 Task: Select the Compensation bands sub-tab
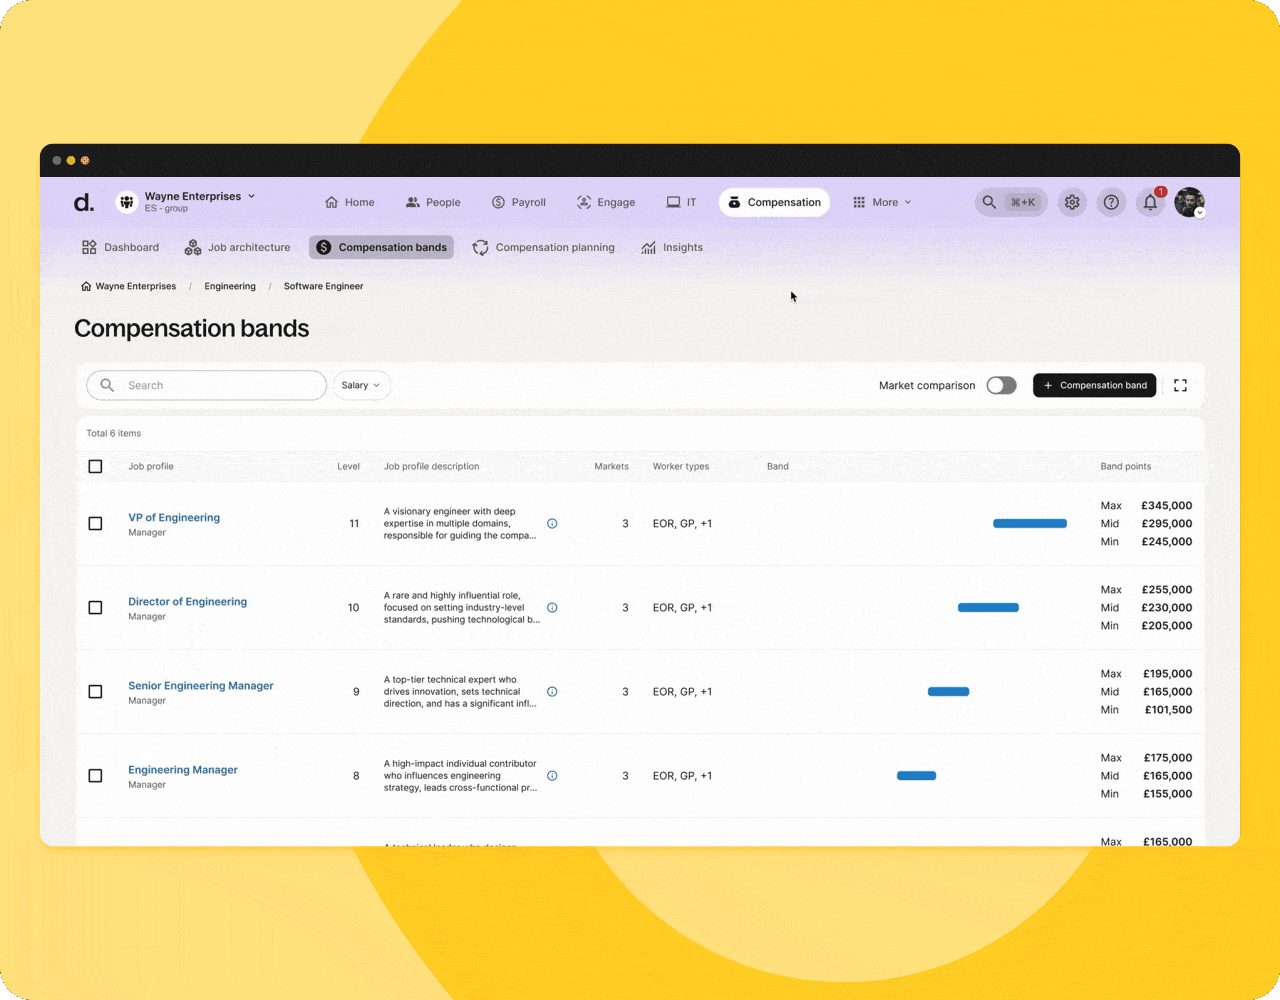(381, 247)
